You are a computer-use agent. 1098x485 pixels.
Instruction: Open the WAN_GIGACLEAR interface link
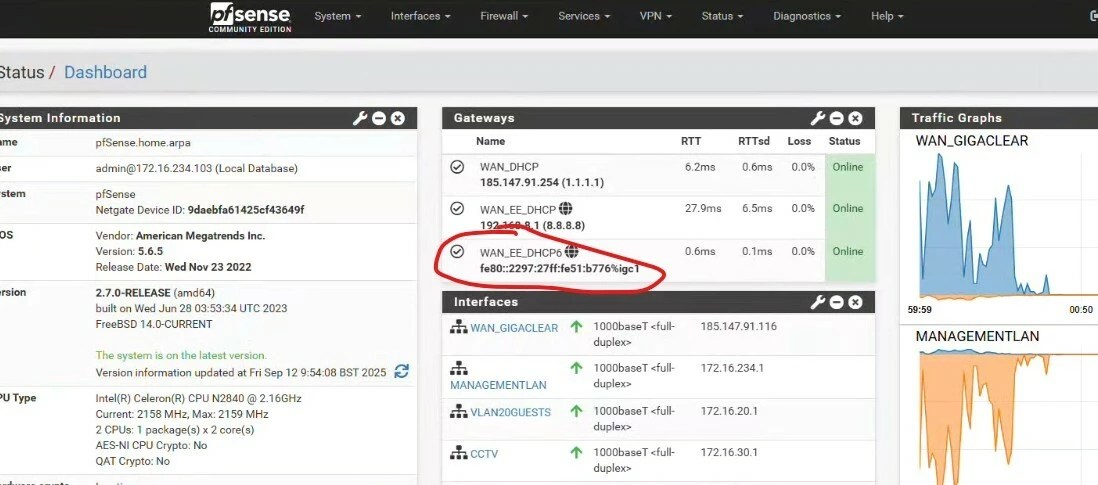click(x=514, y=328)
